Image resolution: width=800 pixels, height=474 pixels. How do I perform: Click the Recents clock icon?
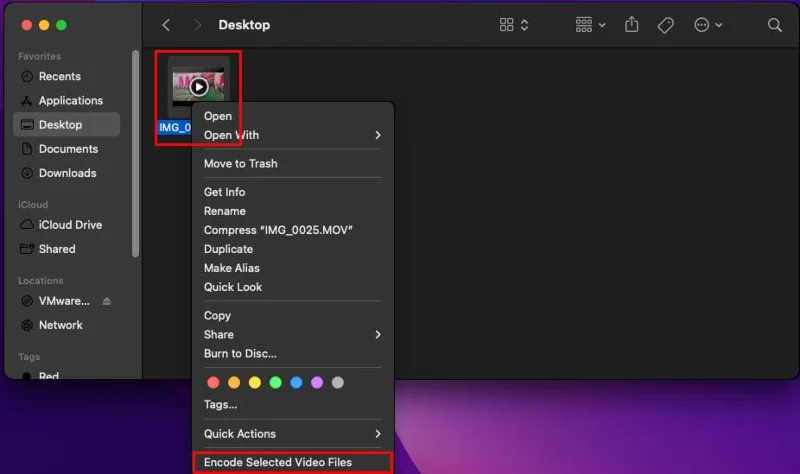pos(27,77)
